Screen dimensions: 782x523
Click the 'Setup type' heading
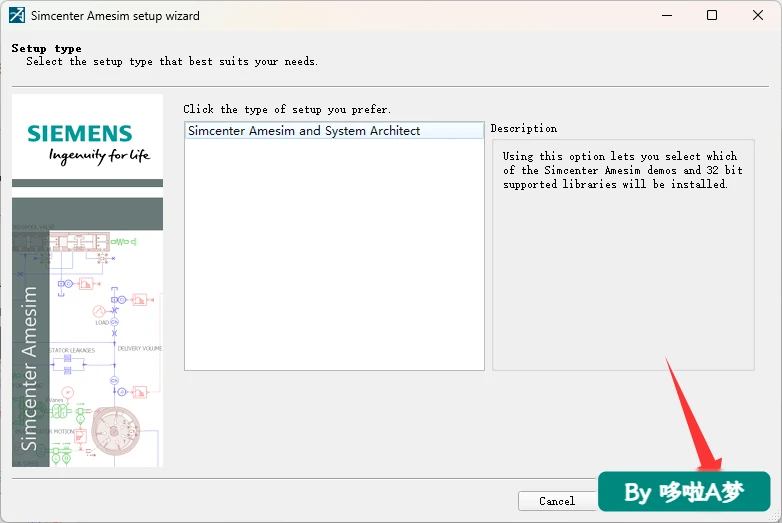(46, 48)
